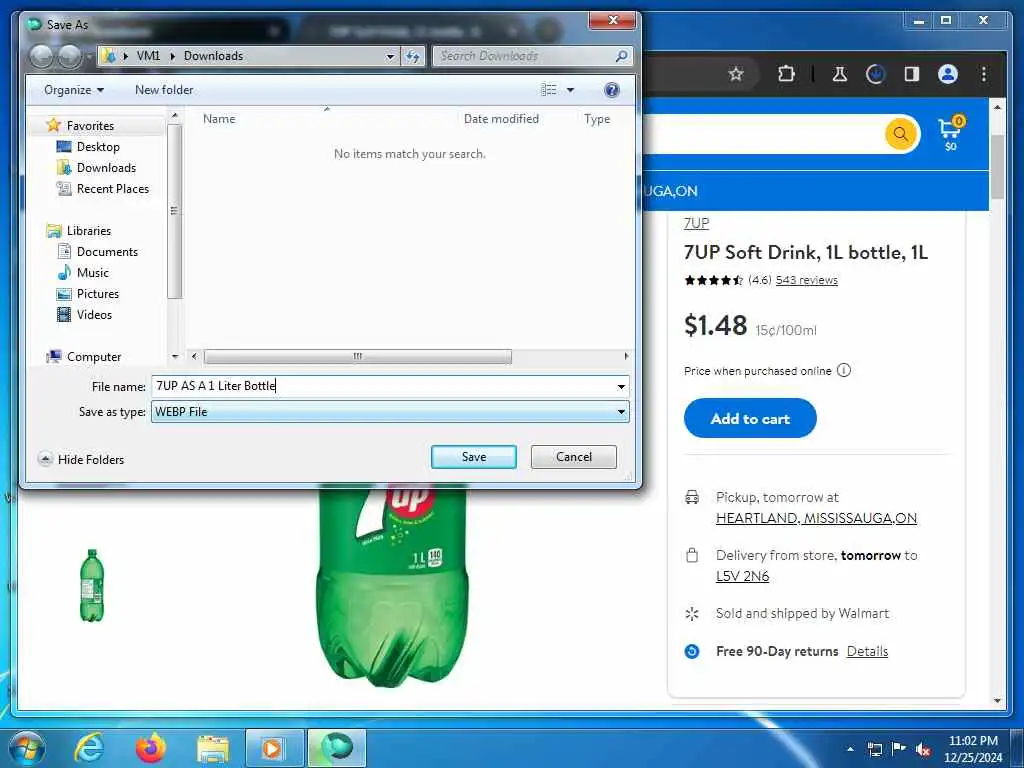Refresh the Downloads folder listing
This screenshot has height=768, width=1024.
413,56
